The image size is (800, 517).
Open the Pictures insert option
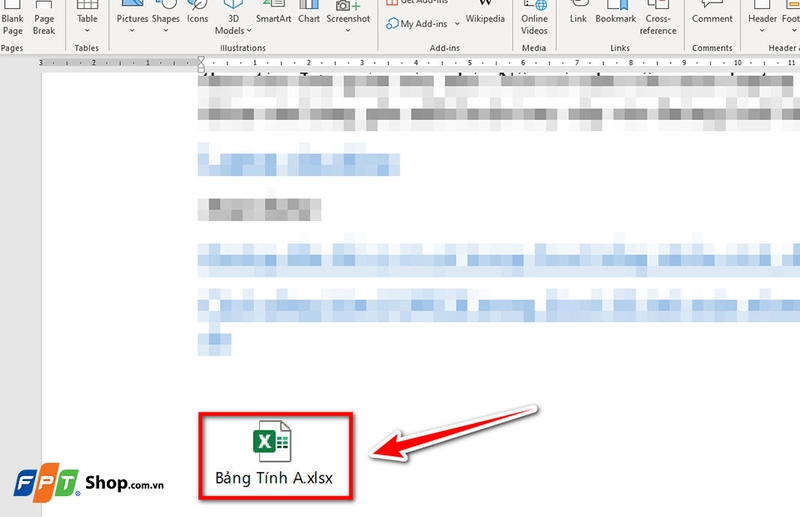coord(132,15)
